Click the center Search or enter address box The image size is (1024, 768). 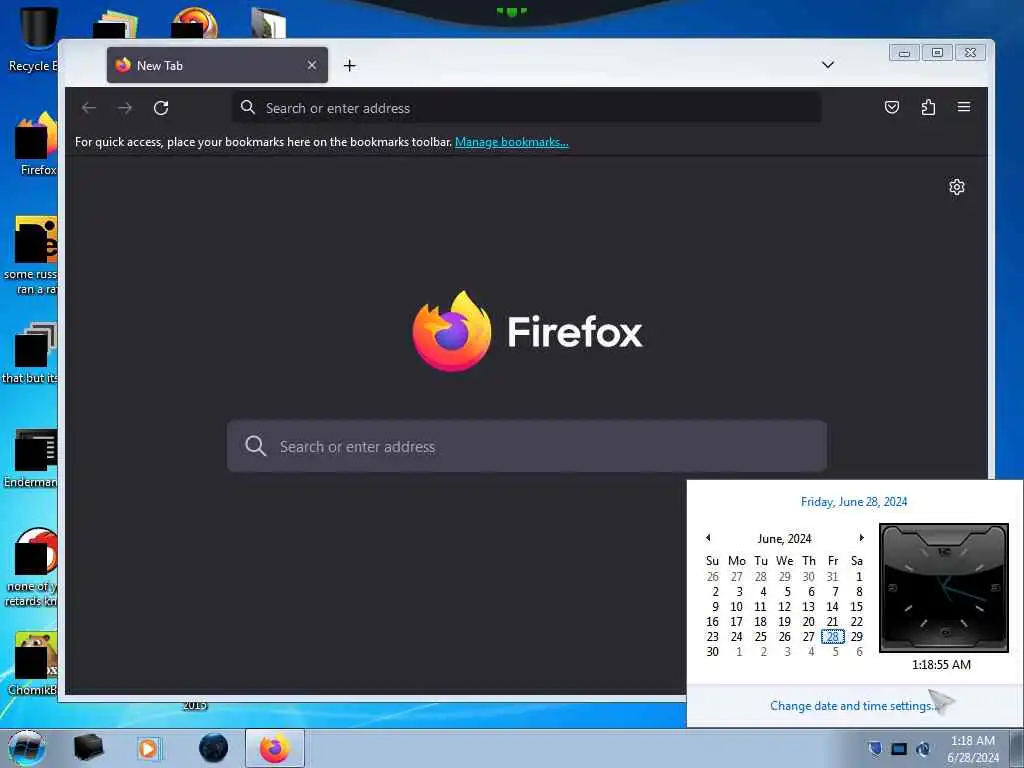tap(526, 446)
